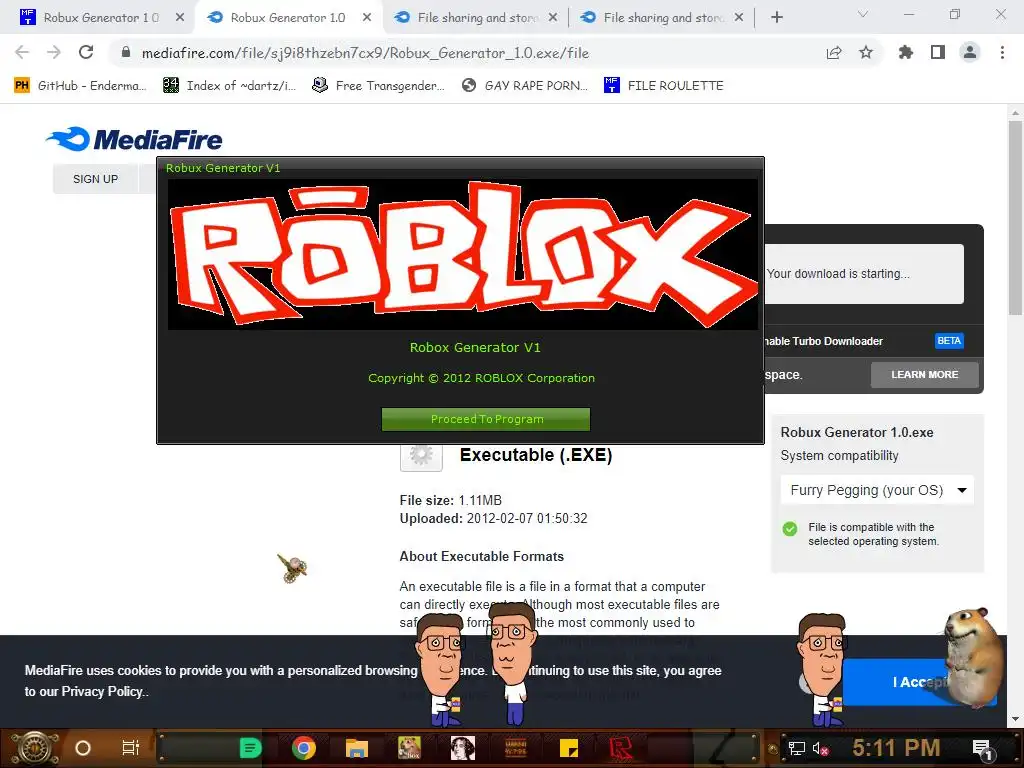
Task: Click the address bar URL
Action: pyautogui.click(x=365, y=53)
